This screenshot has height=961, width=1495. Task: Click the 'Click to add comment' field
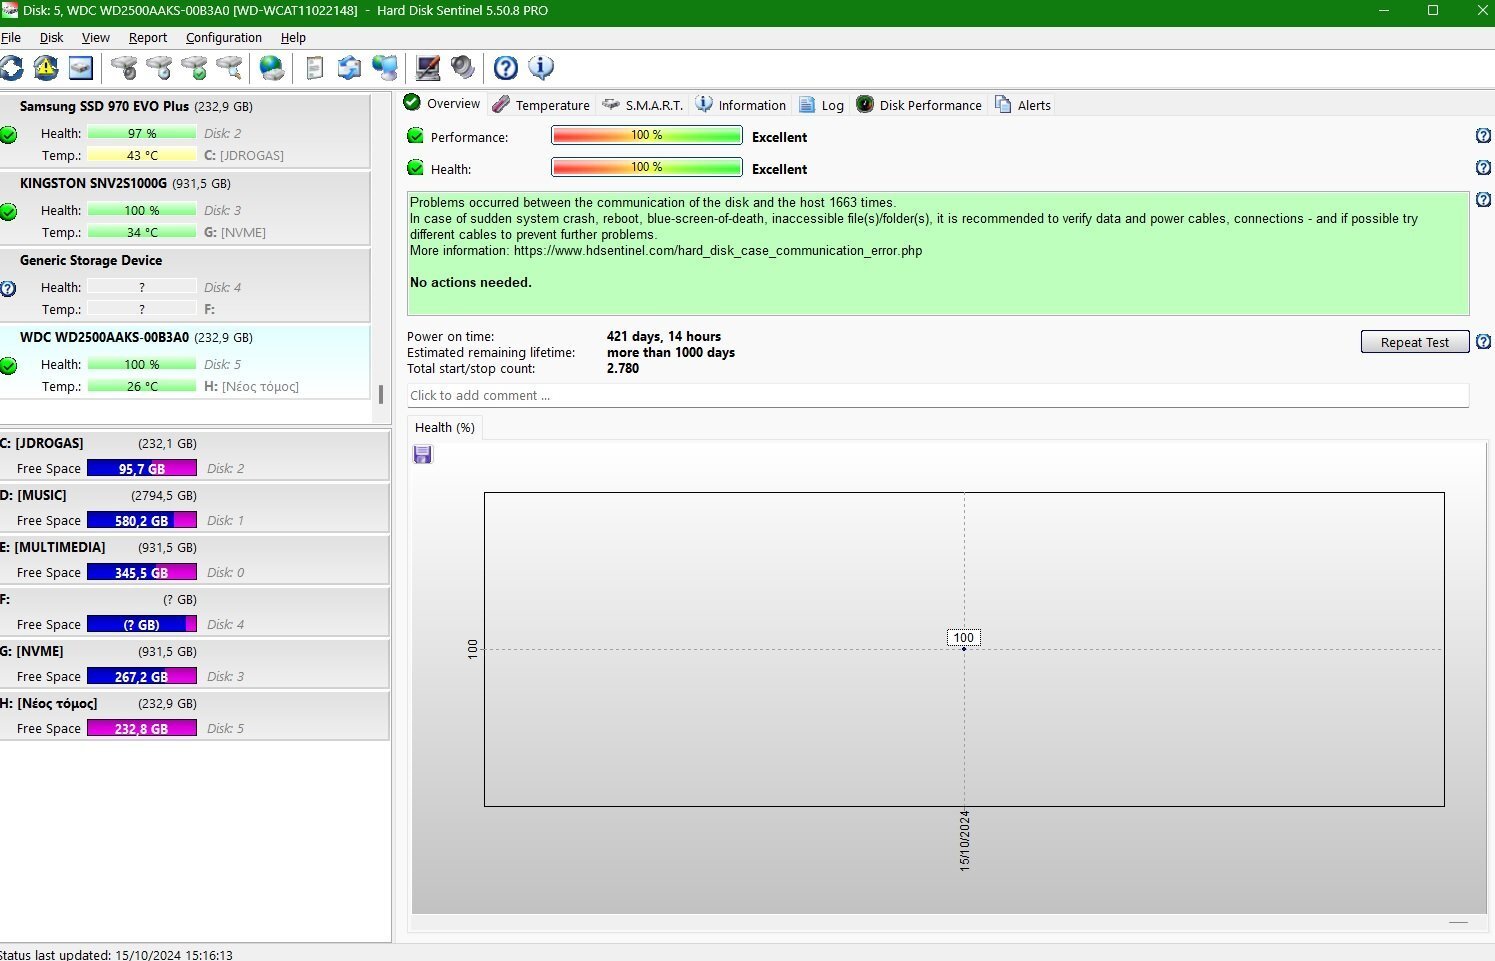click(937, 396)
